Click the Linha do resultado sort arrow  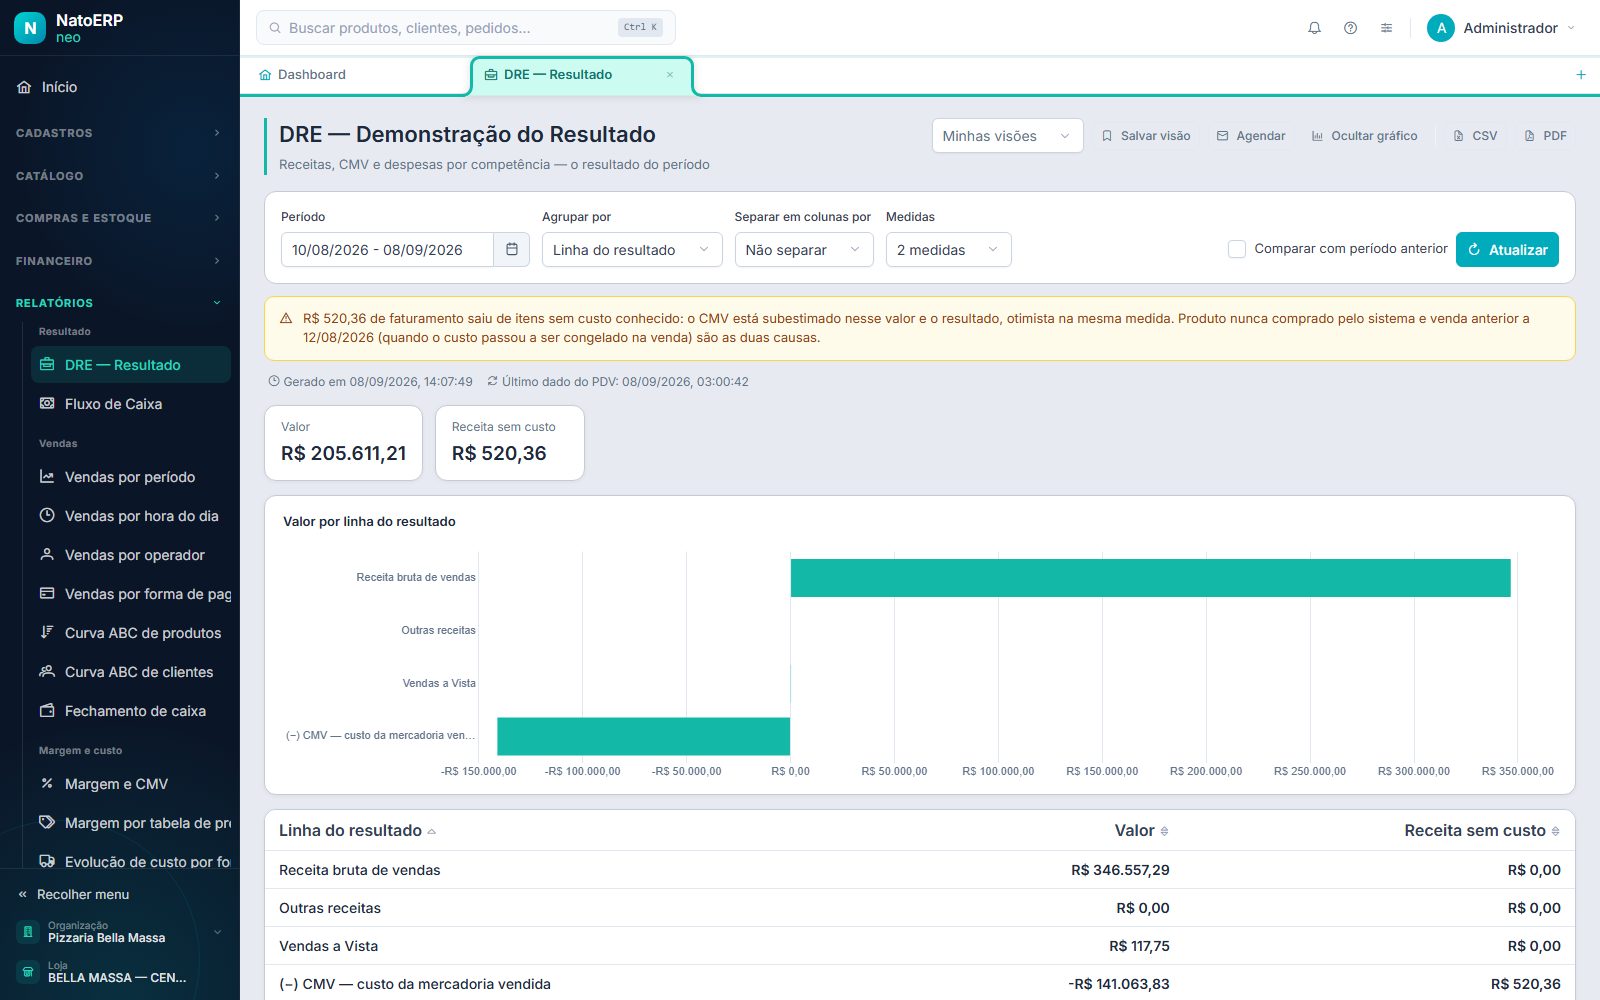[x=432, y=831]
